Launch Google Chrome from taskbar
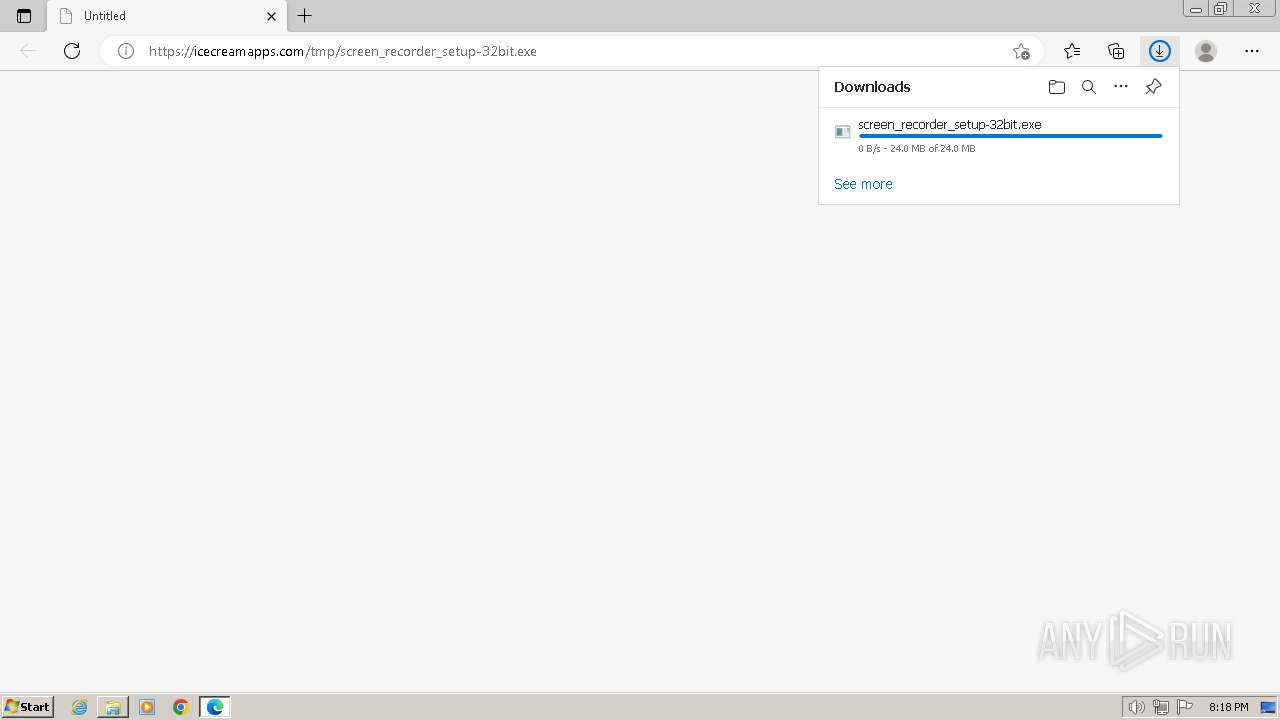This screenshot has height=720, width=1280. tap(181, 707)
